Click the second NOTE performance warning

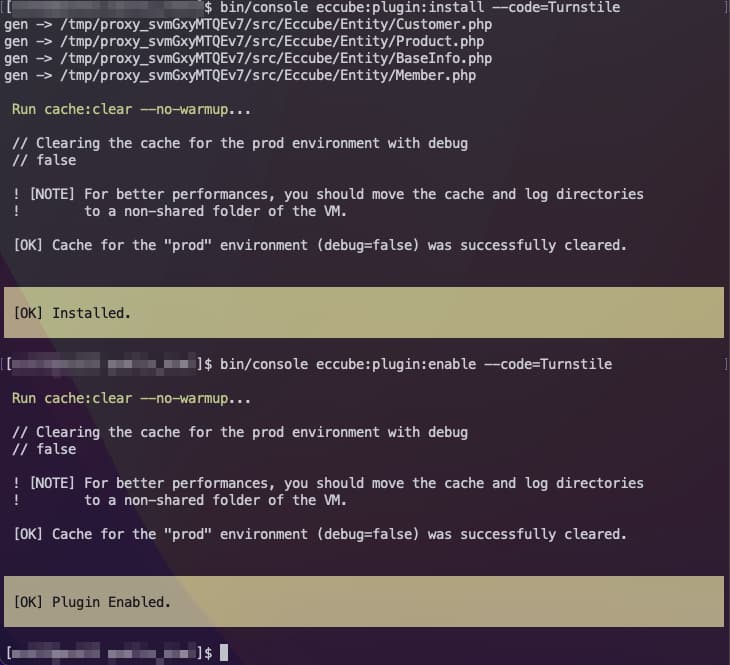[328, 491]
